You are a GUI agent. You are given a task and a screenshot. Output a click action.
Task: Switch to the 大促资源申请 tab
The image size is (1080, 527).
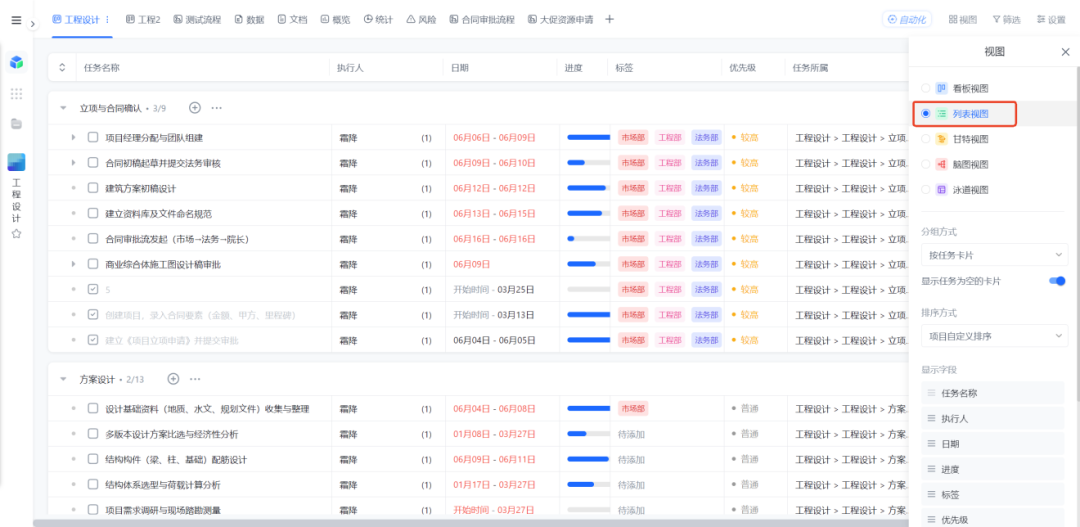tap(561, 20)
